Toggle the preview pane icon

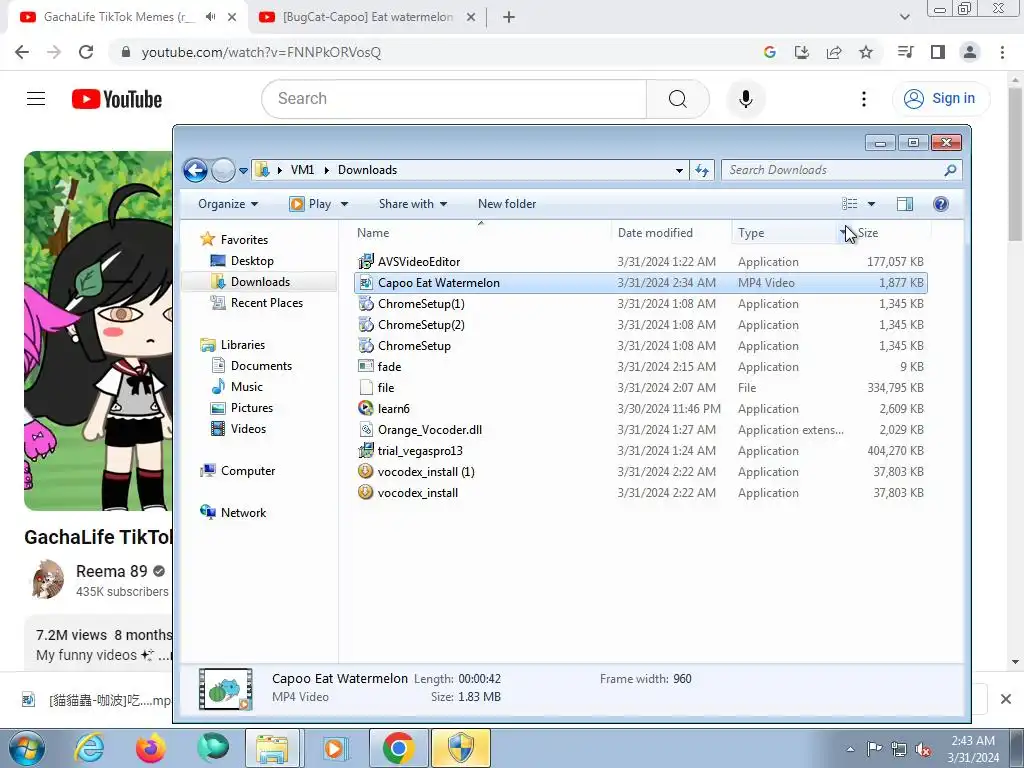[904, 204]
